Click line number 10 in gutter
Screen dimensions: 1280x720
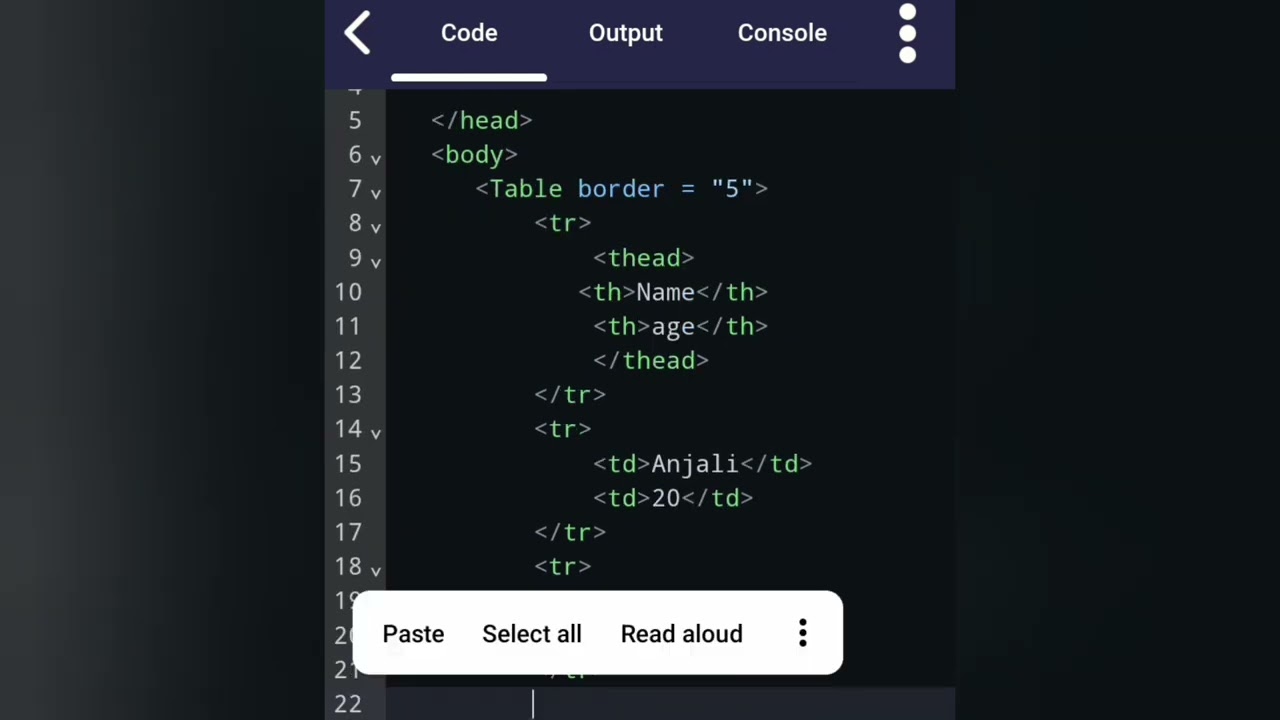pos(348,292)
